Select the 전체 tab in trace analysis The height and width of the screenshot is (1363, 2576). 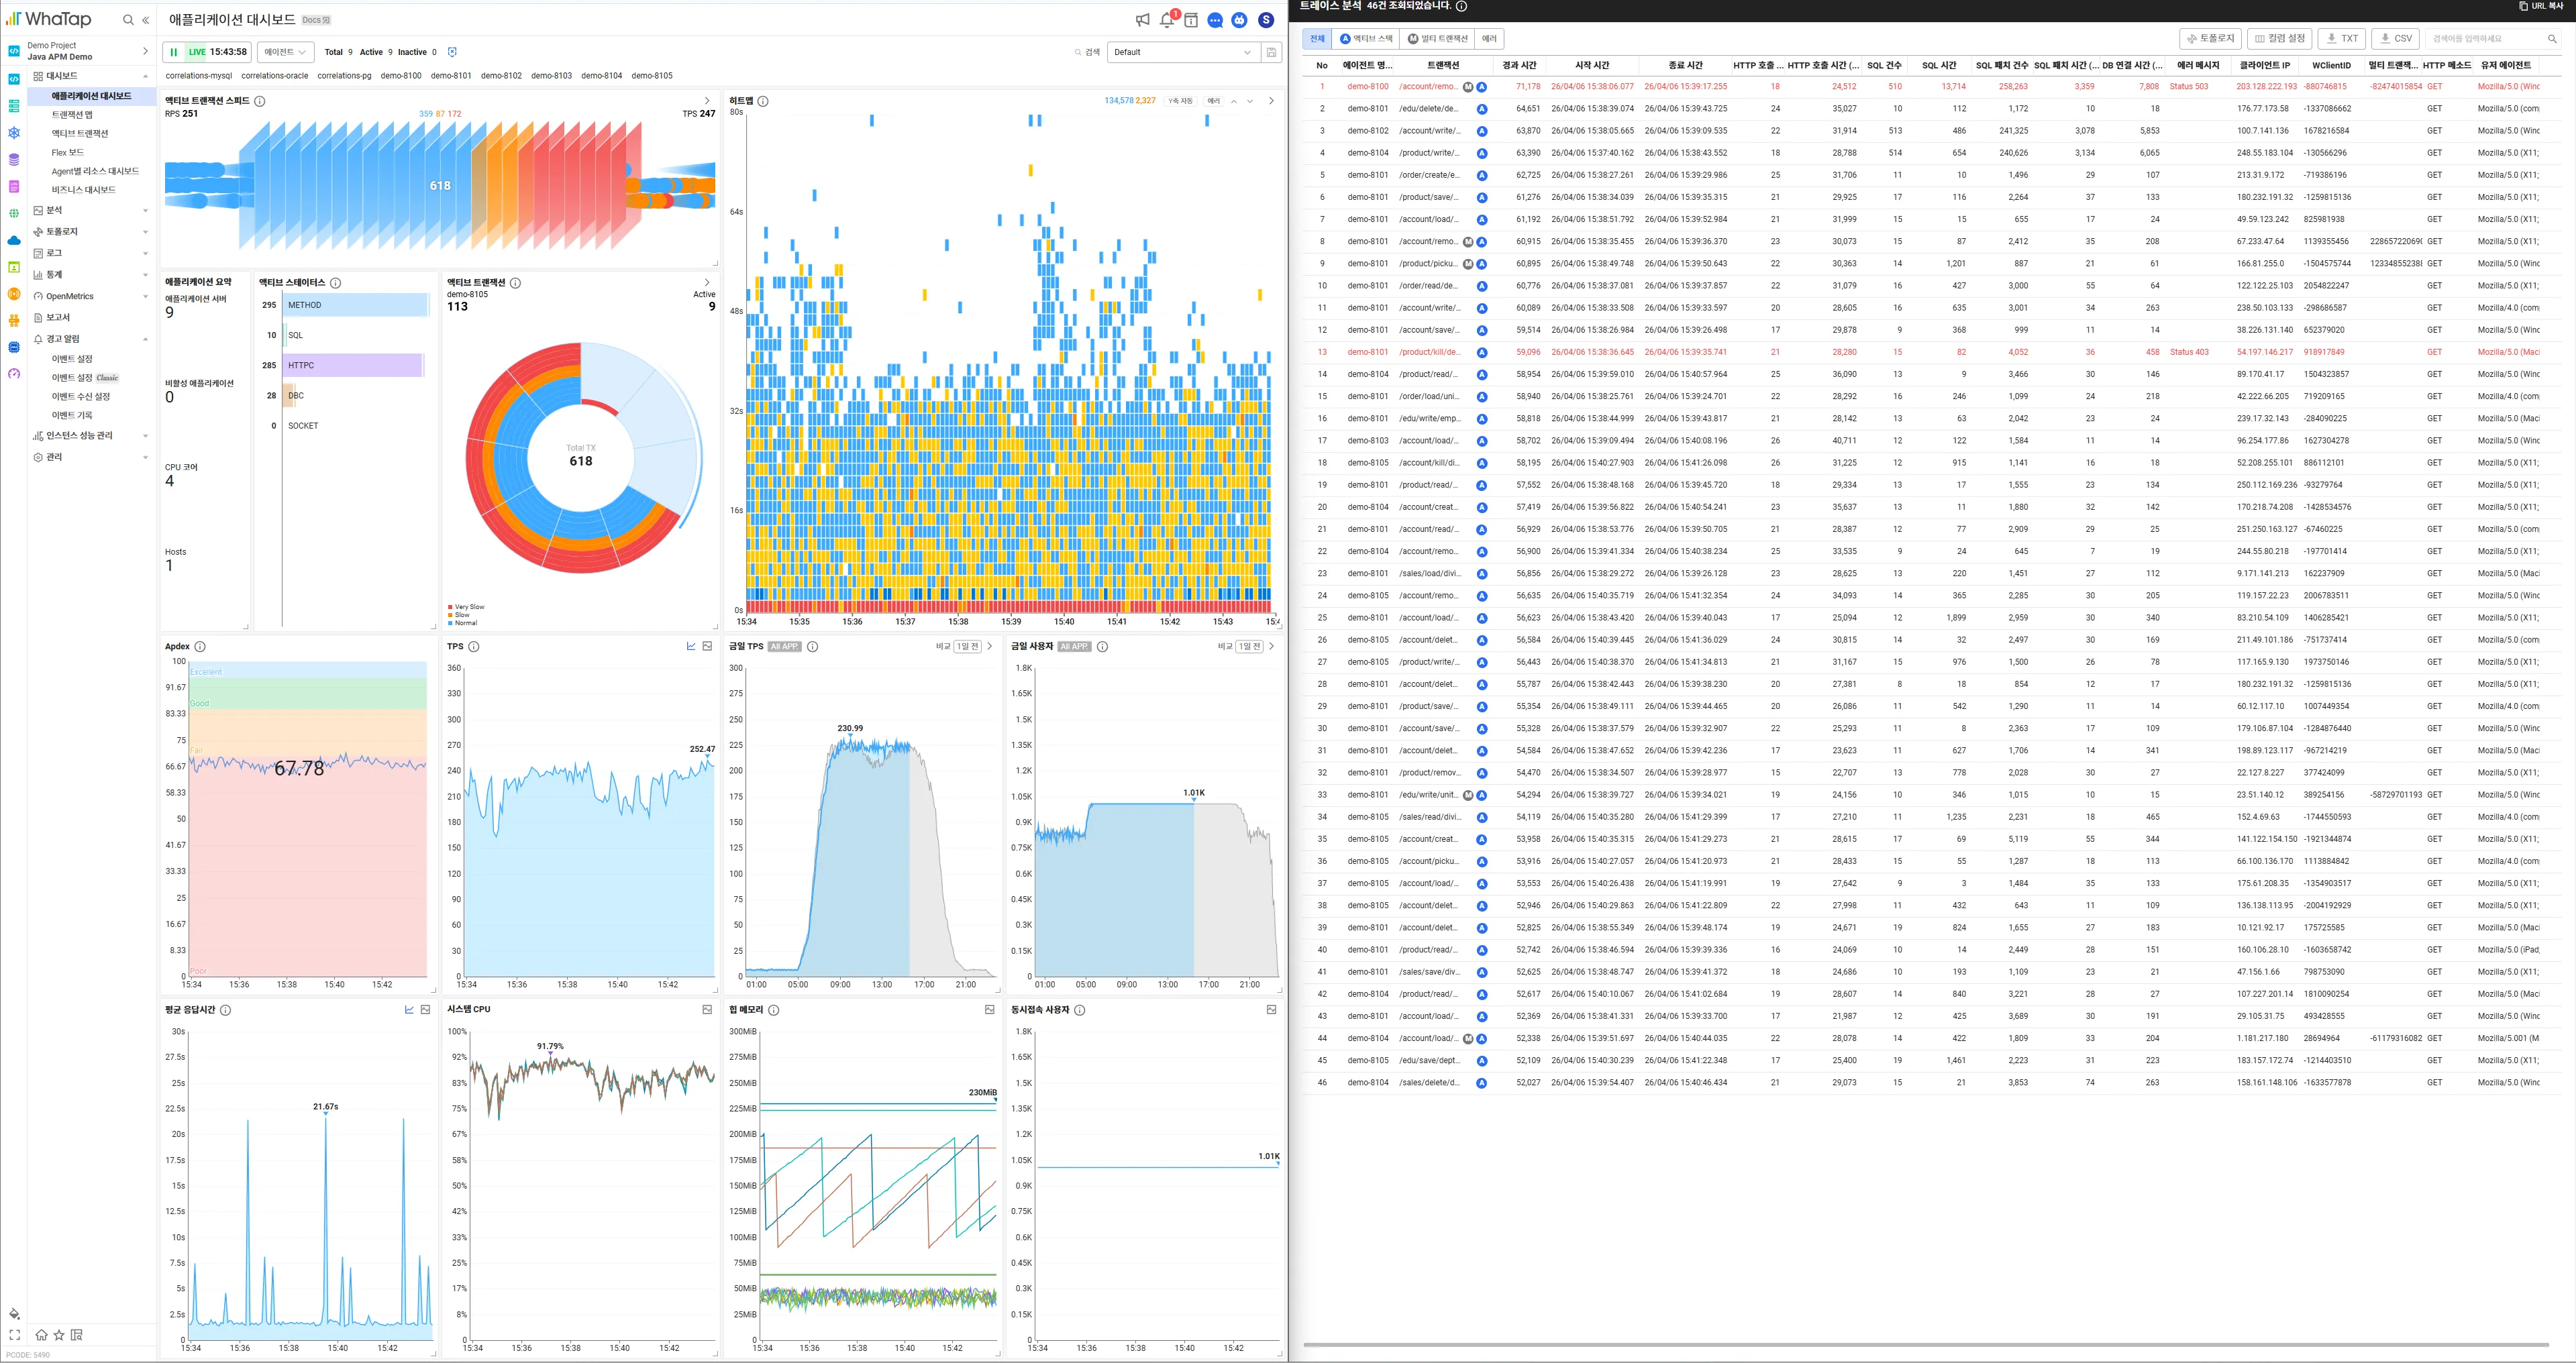click(x=1317, y=39)
